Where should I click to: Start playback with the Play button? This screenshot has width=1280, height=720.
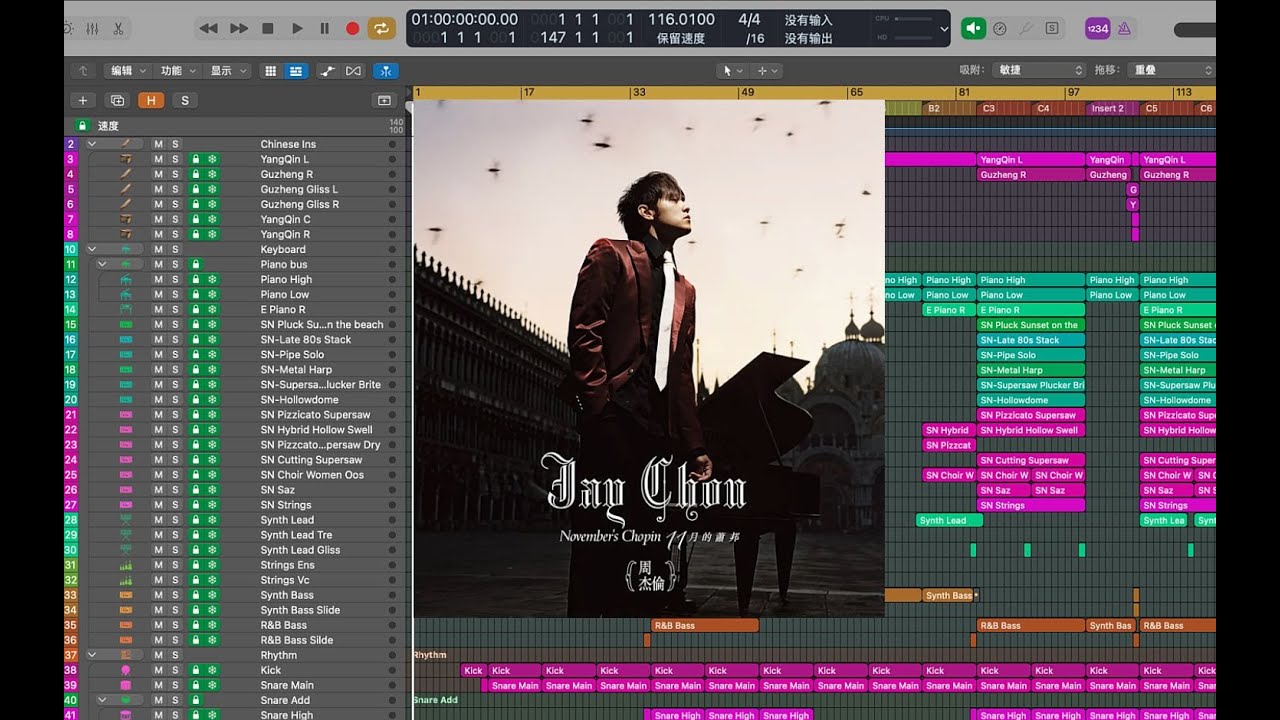(297, 29)
